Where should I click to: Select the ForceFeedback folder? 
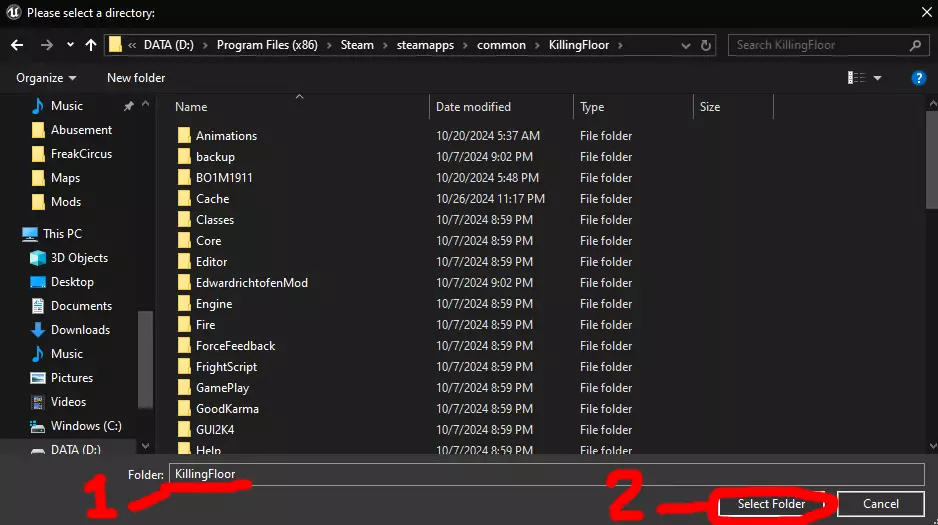click(235, 346)
